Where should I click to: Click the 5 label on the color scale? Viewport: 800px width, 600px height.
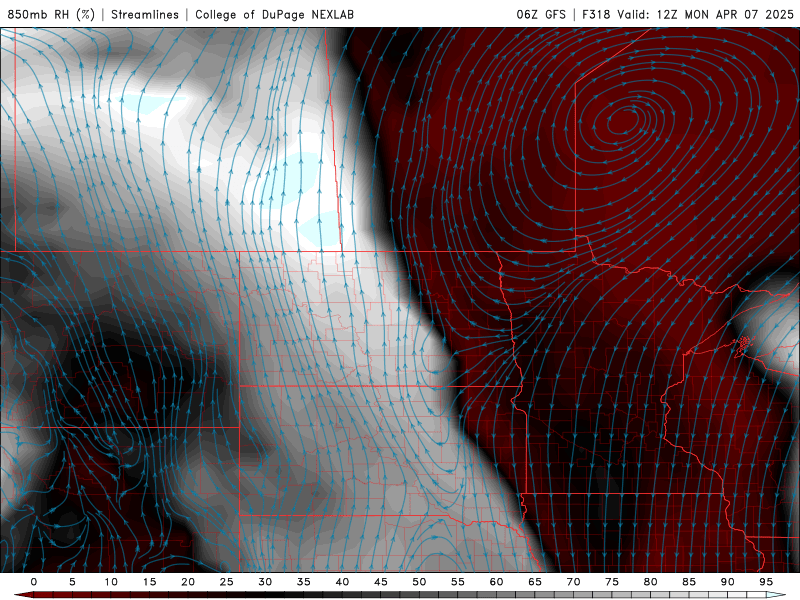[x=72, y=582]
